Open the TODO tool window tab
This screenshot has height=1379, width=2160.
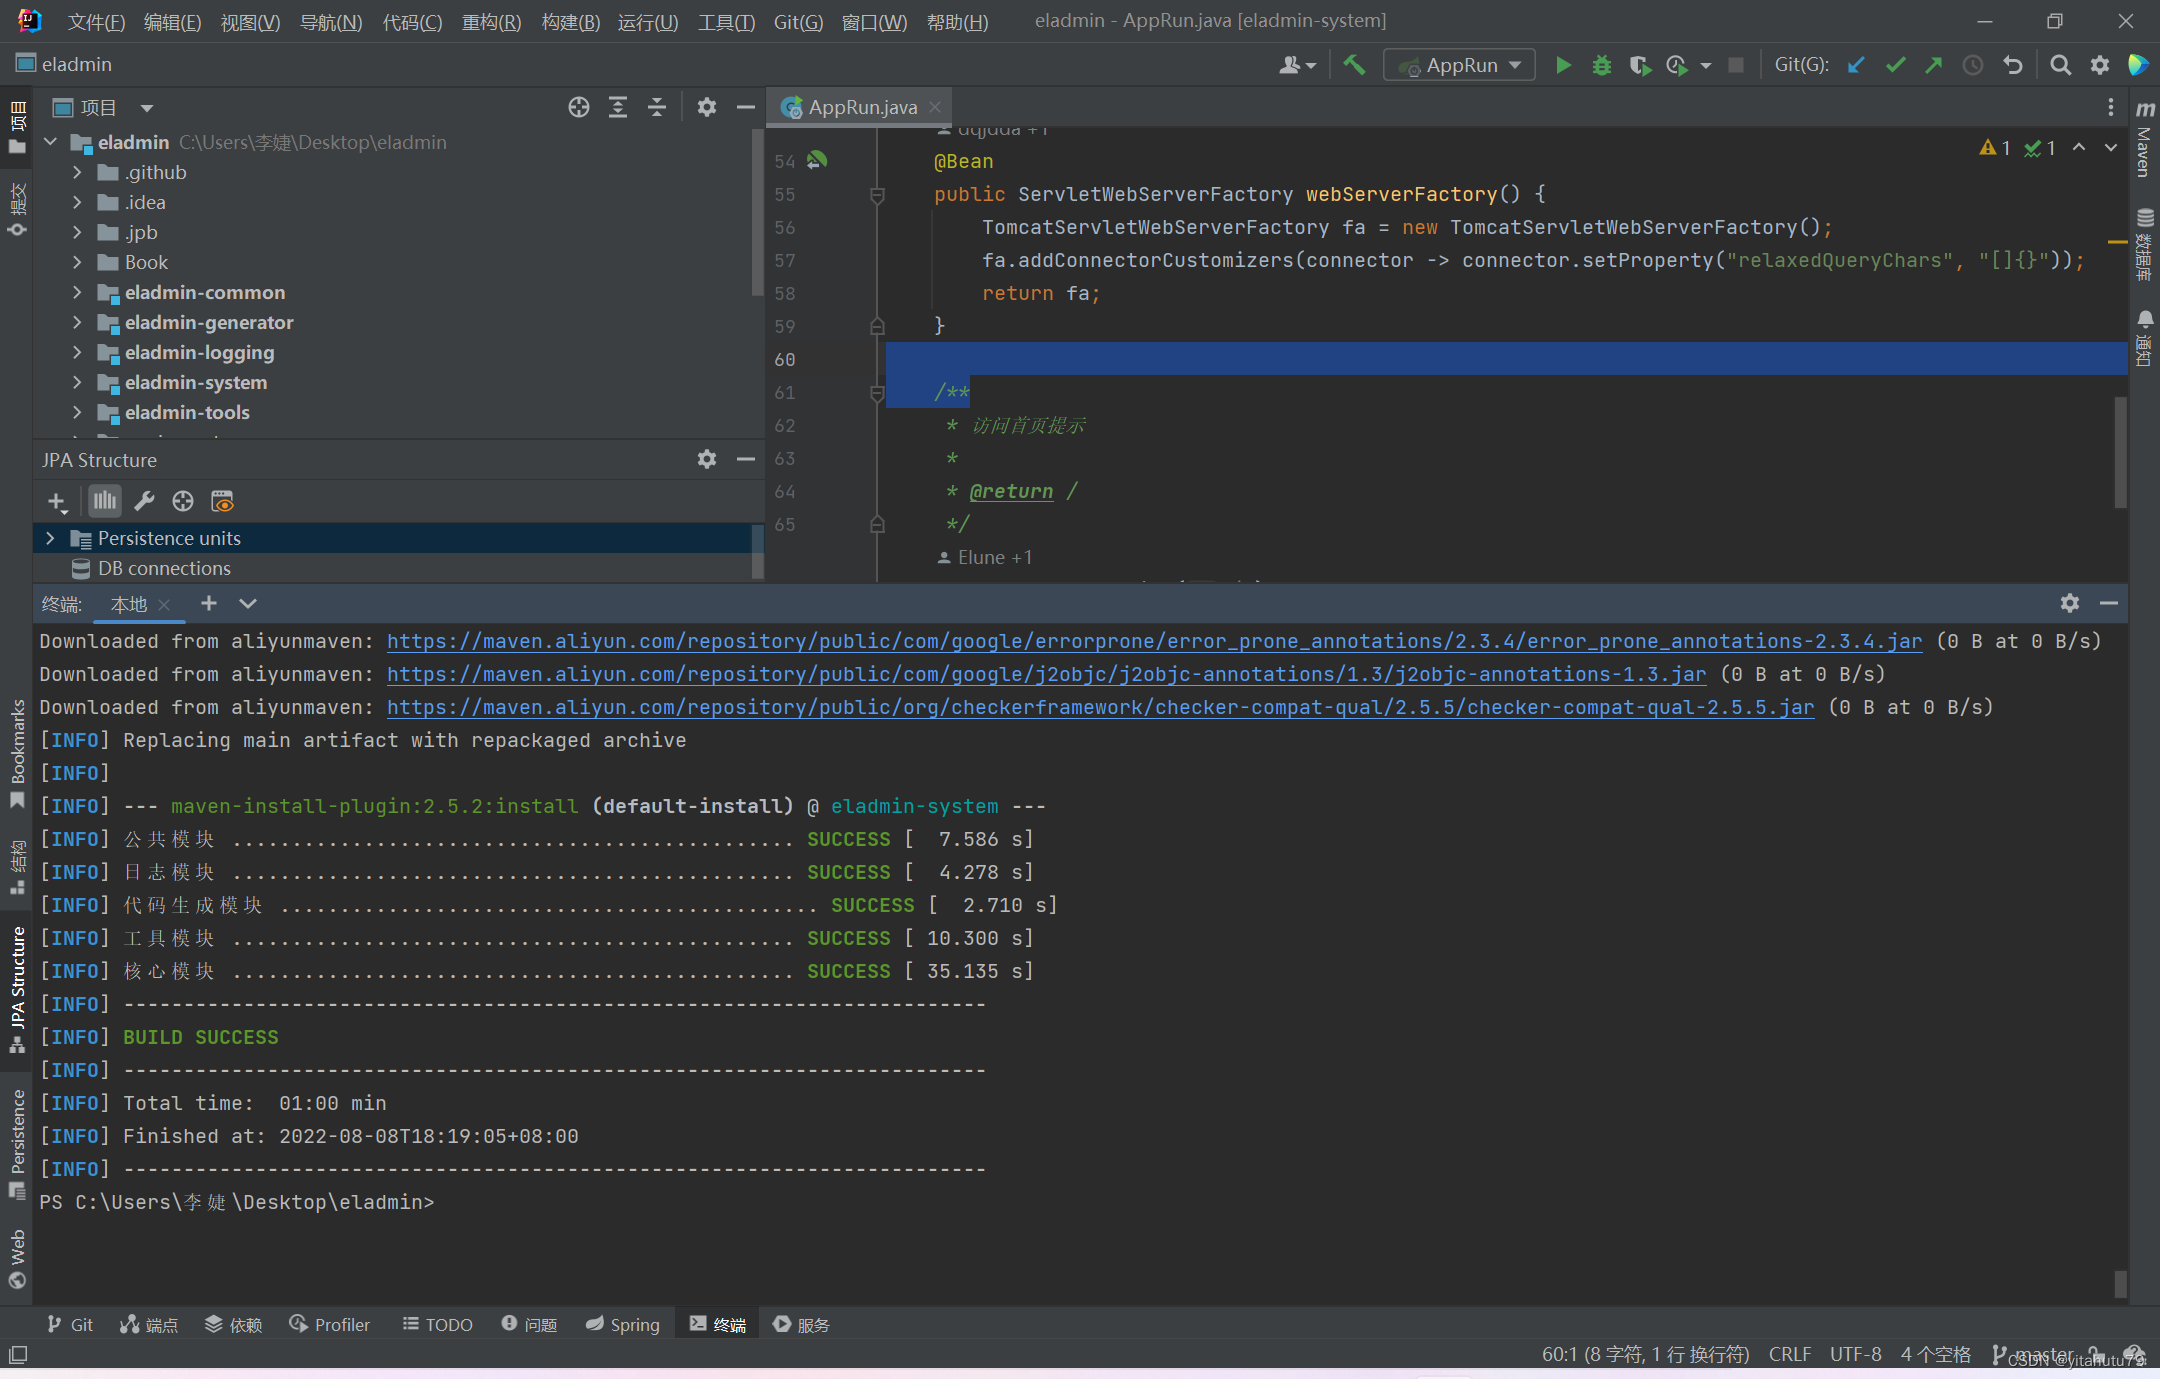438,1324
